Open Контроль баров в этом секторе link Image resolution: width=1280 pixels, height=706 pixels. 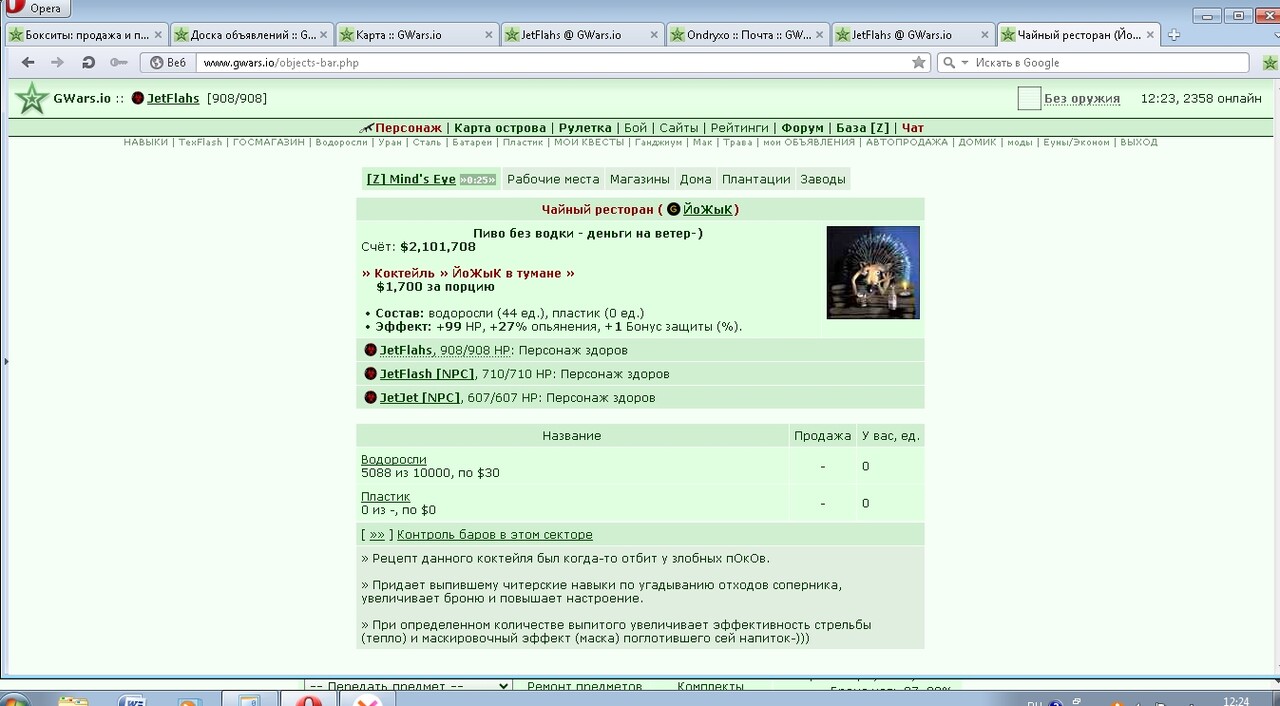495,534
